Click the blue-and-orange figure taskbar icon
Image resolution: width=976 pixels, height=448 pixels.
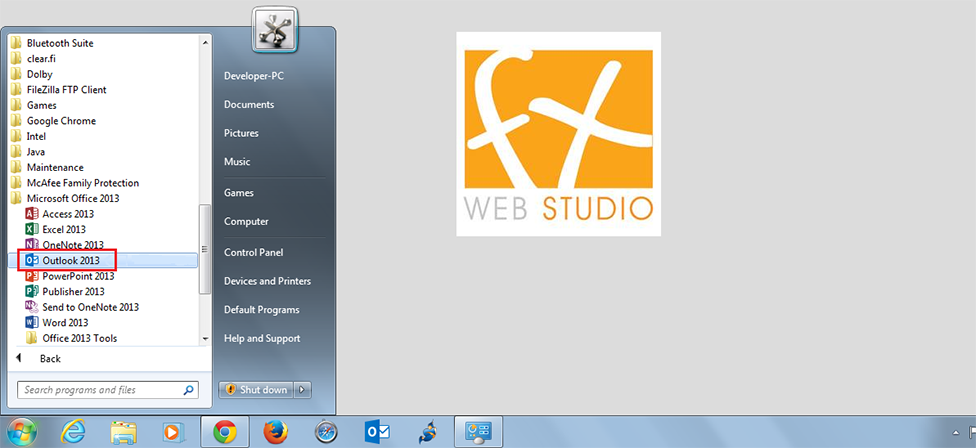(x=428, y=432)
